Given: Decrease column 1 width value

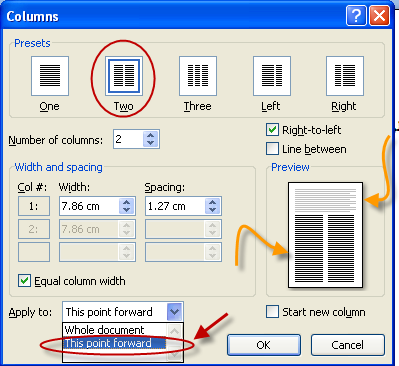Looking at the screenshot, I should click(x=127, y=210).
